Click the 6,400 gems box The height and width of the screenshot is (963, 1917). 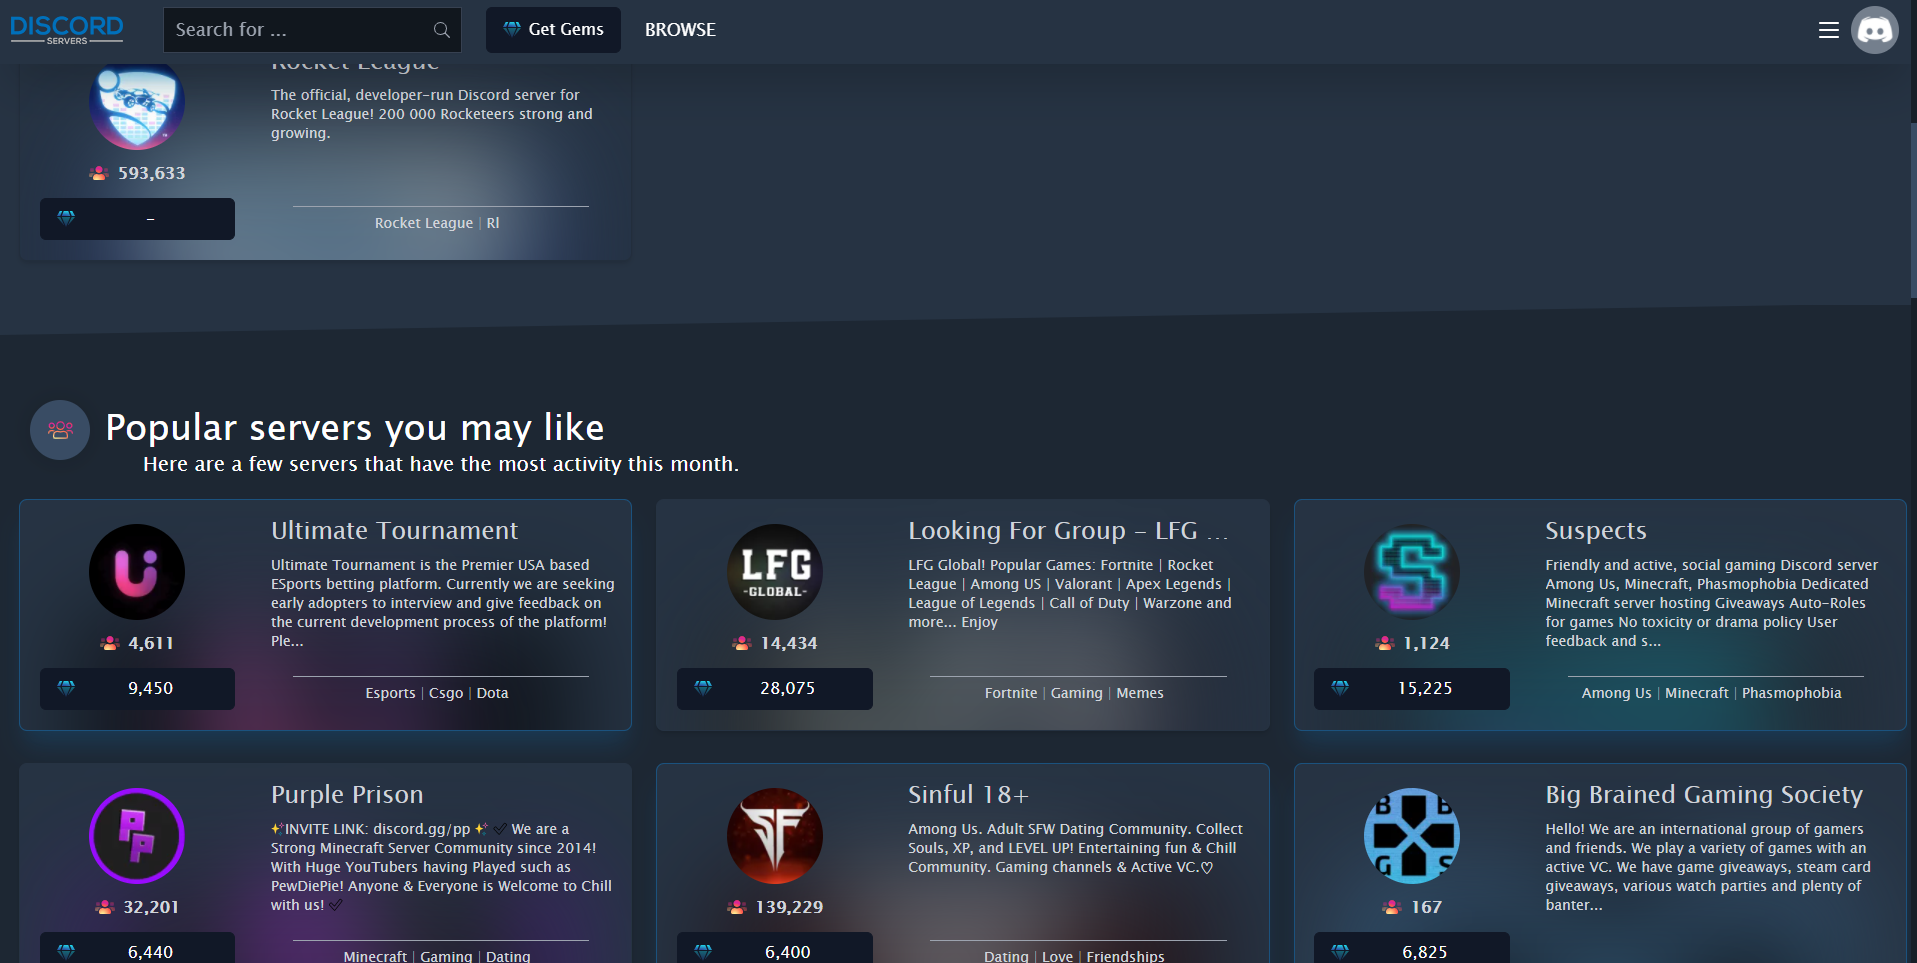775,950
